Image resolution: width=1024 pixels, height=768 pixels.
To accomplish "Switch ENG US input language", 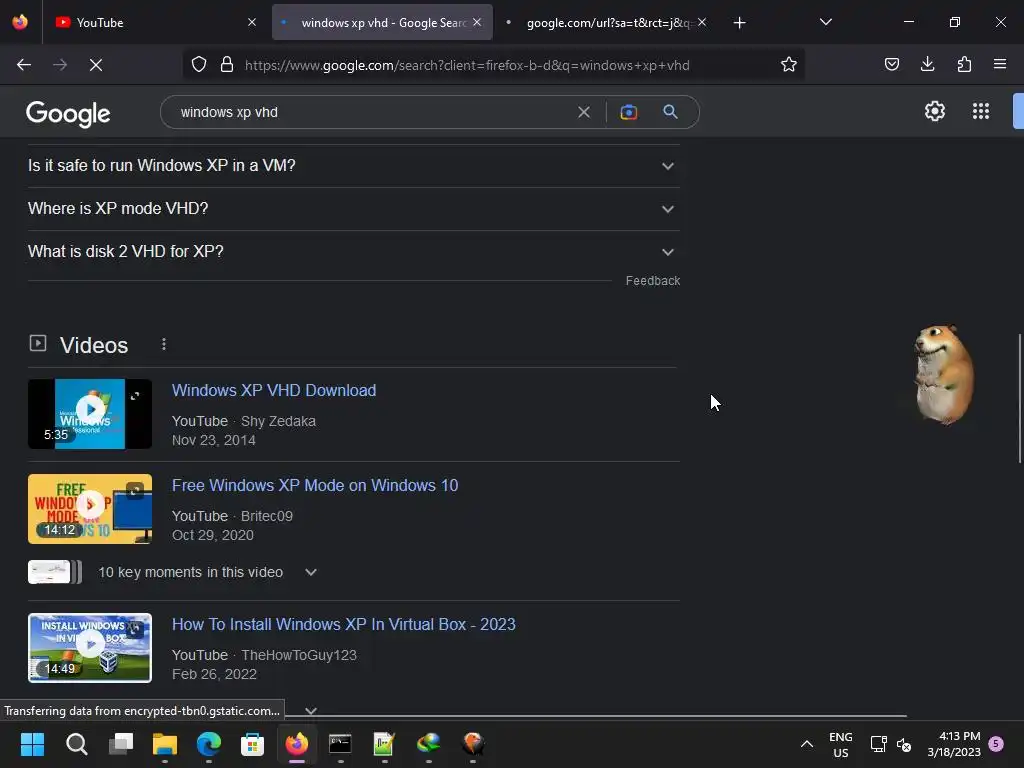I will point(840,744).
